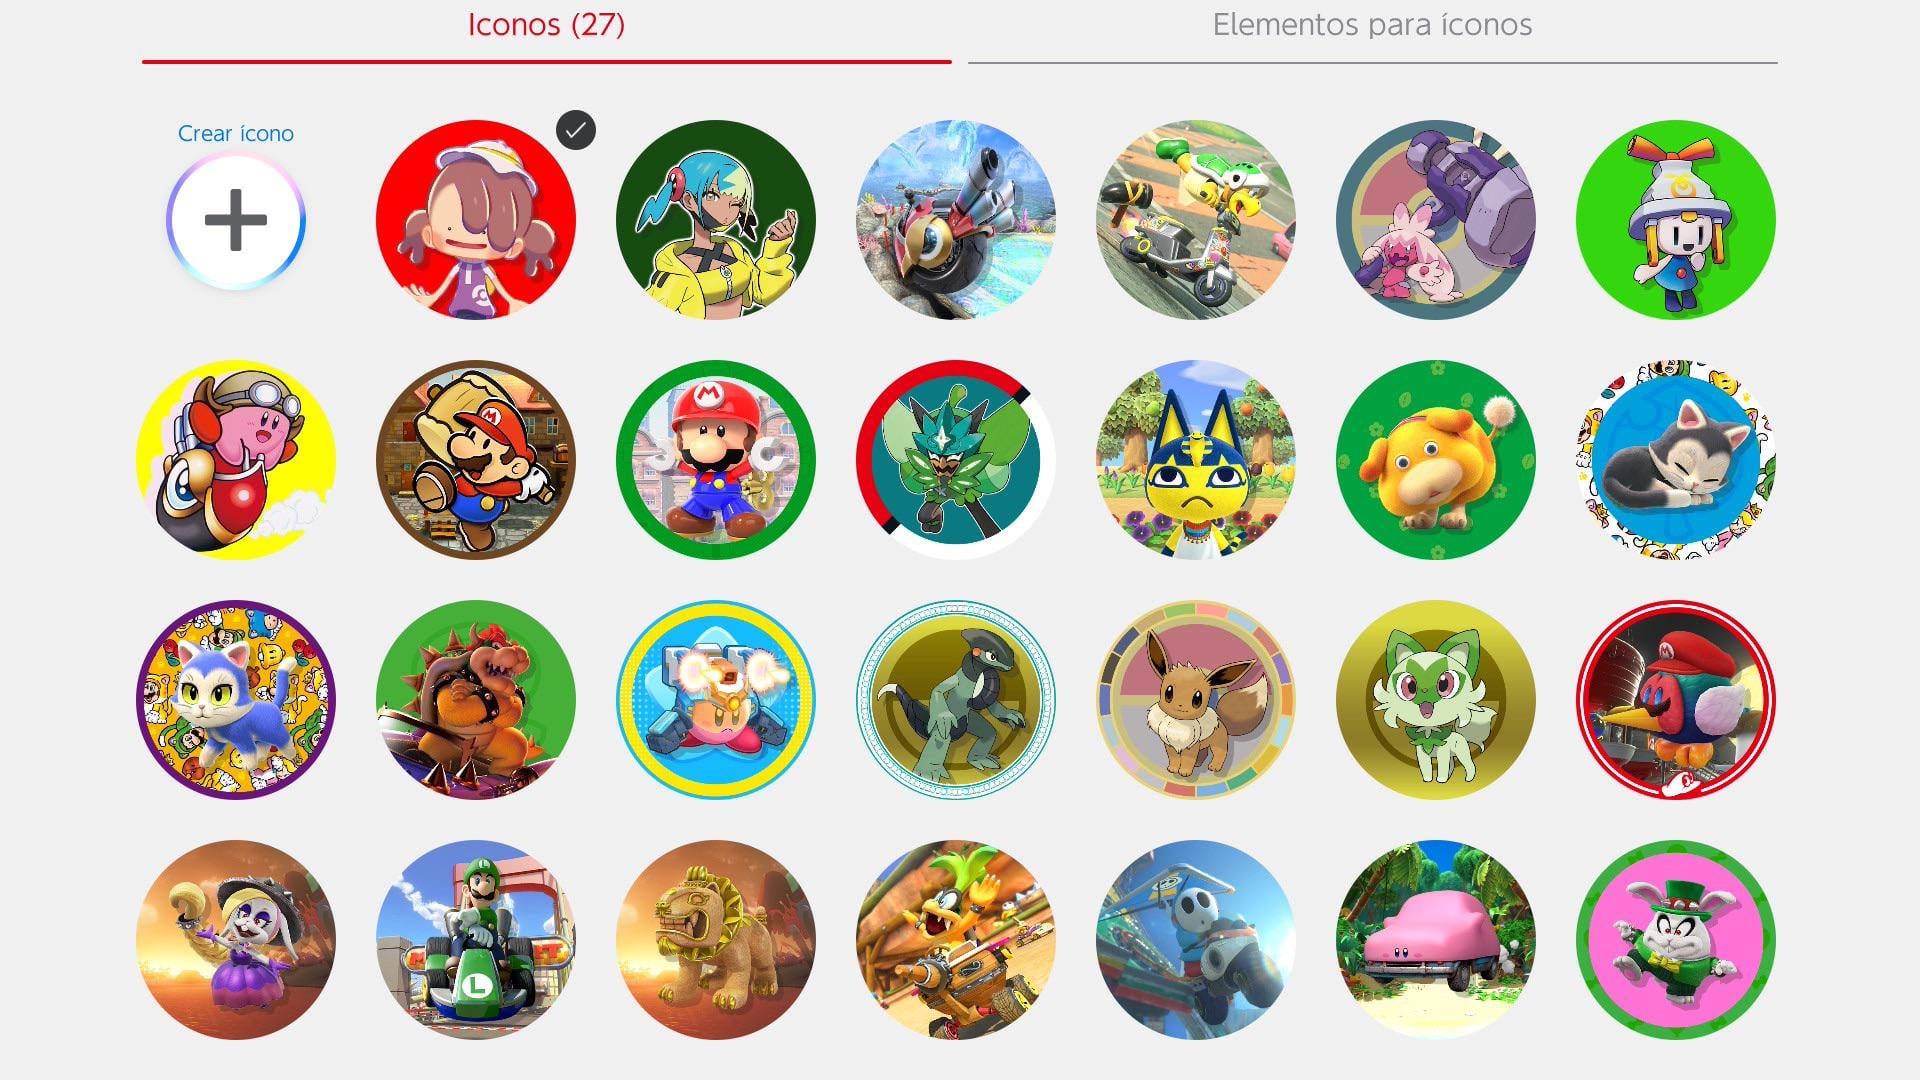The image size is (1920, 1080).
Task: Pick the Cappy bird with Mario hat icon
Action: tap(1676, 700)
